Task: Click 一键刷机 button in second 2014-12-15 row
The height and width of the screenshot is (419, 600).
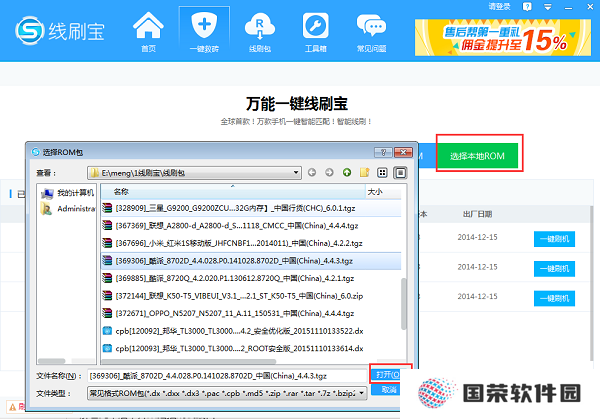Action: coord(554,269)
